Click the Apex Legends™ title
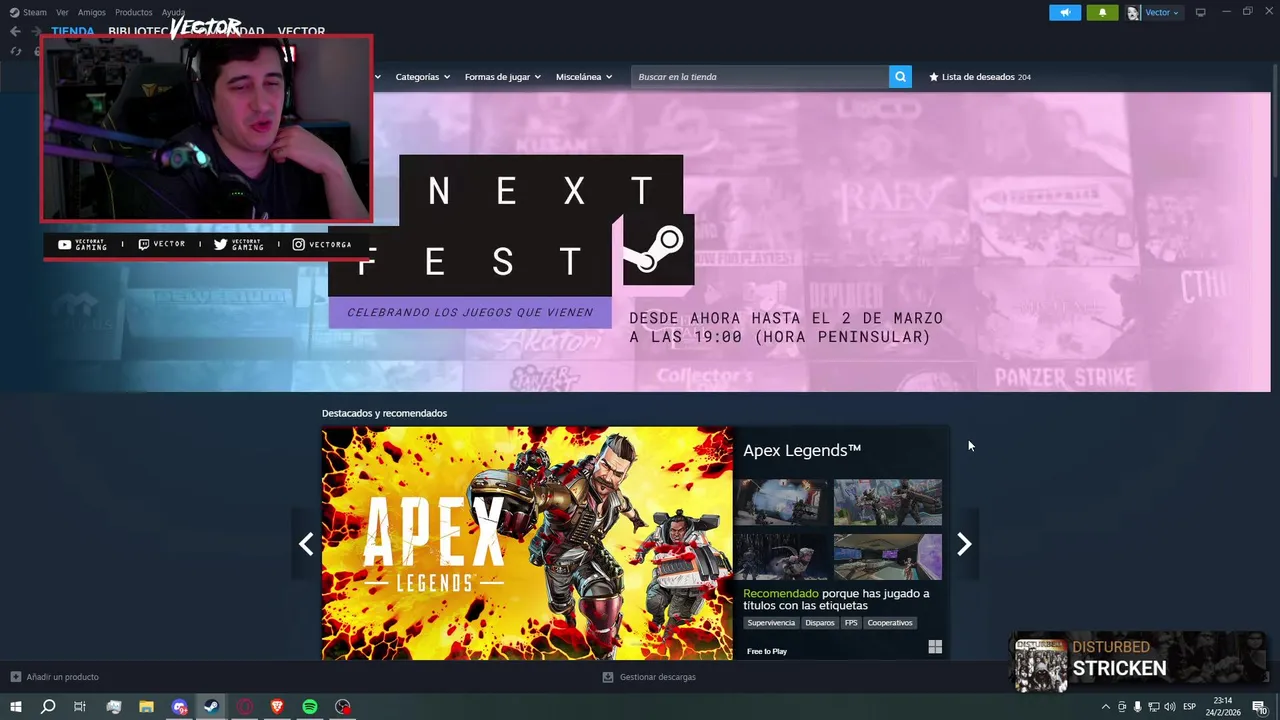This screenshot has height=720, width=1280. click(802, 450)
